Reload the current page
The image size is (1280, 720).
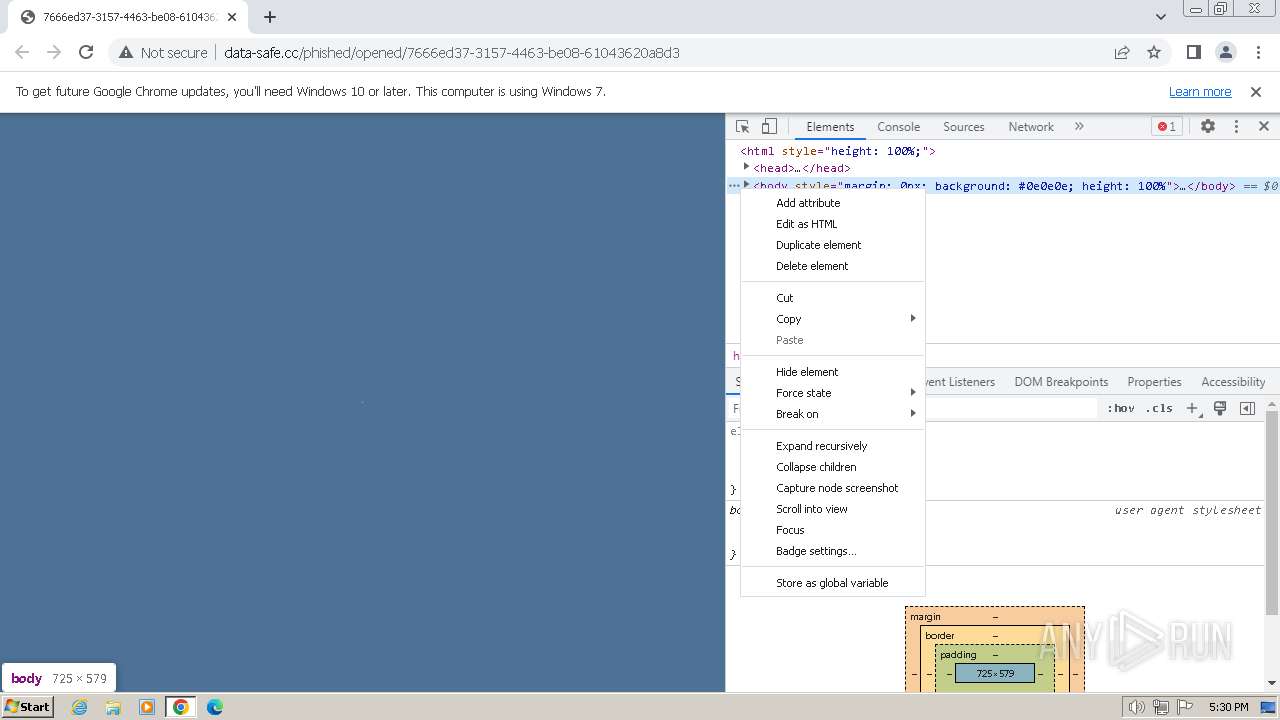(86, 52)
